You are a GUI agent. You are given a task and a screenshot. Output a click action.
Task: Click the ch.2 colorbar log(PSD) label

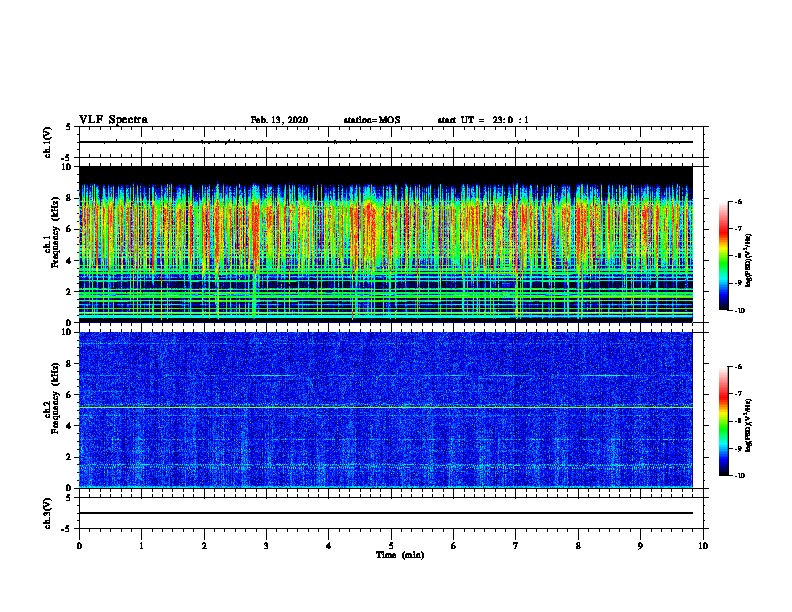[748, 425]
